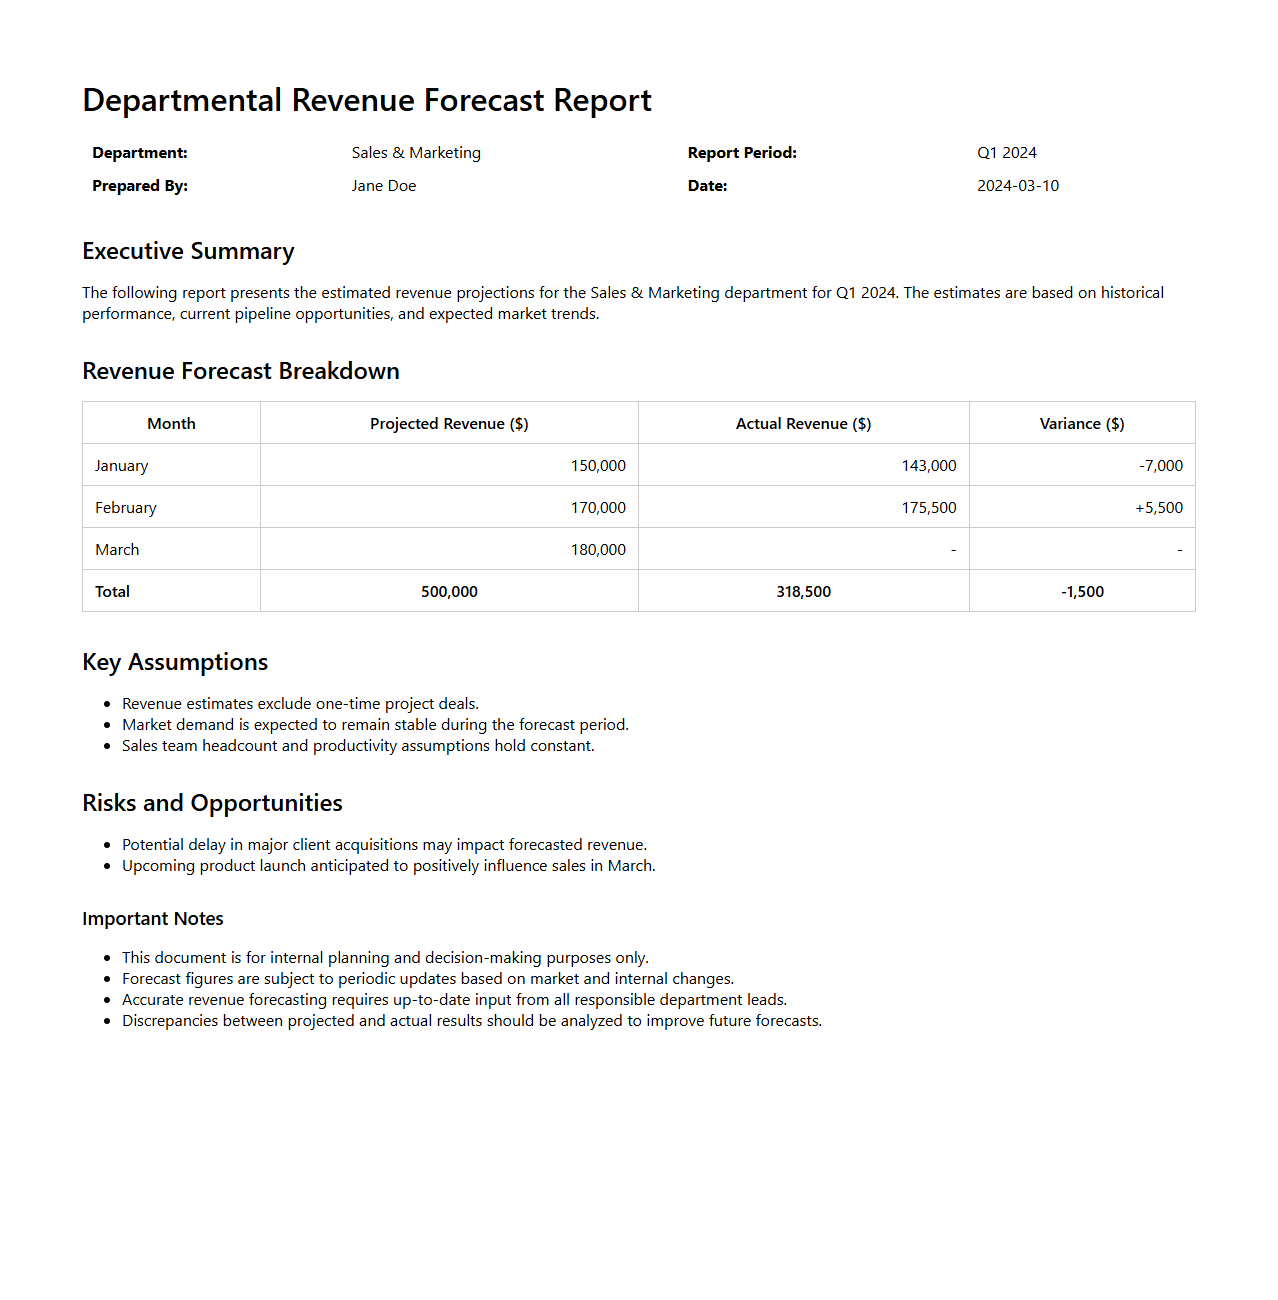Click February's actual revenue 175,500 cell
1278x1300 pixels.
click(x=928, y=508)
